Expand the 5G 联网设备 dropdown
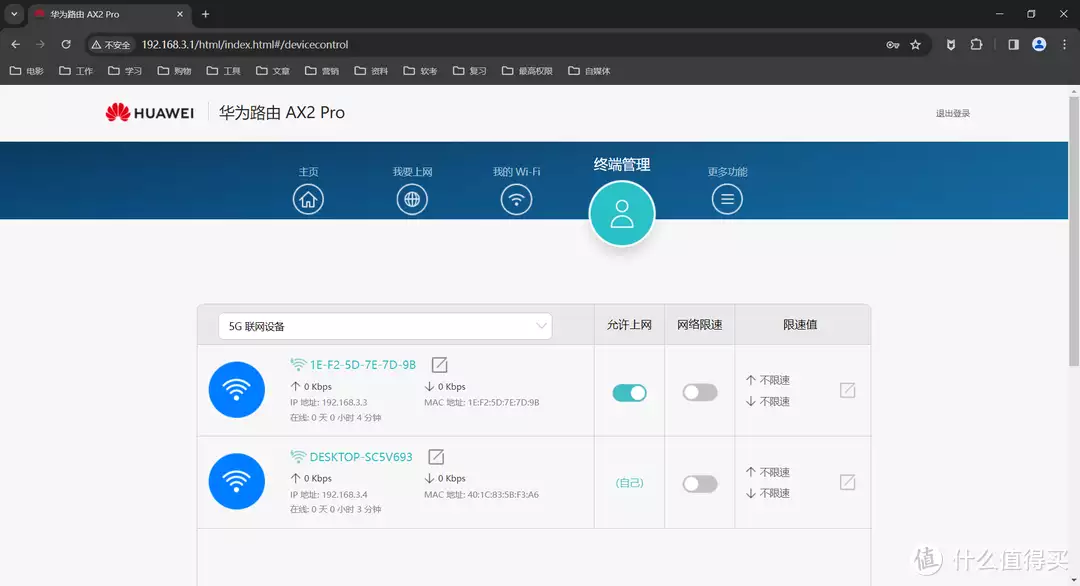Image resolution: width=1080 pixels, height=586 pixels. click(385, 326)
